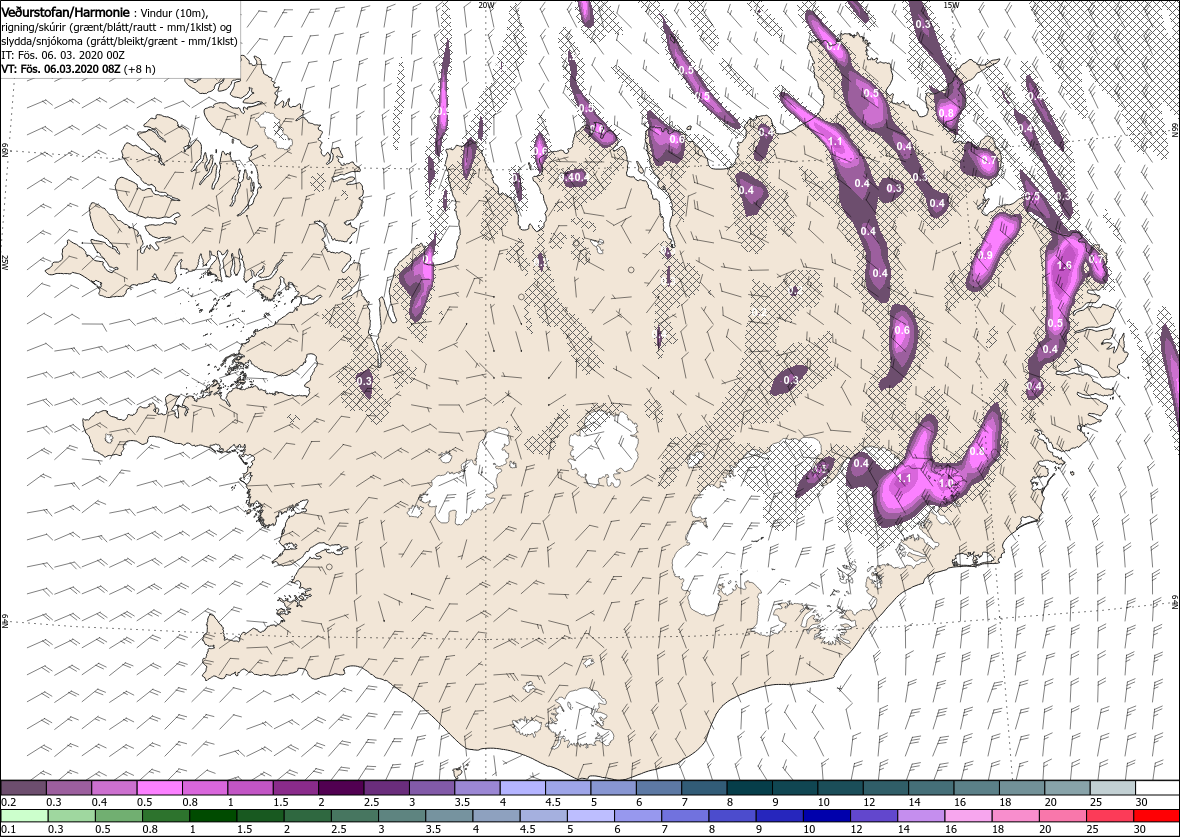Screen dimensions: 1180x837
Task: Click the 20W longitude label
Action: click(487, 5)
